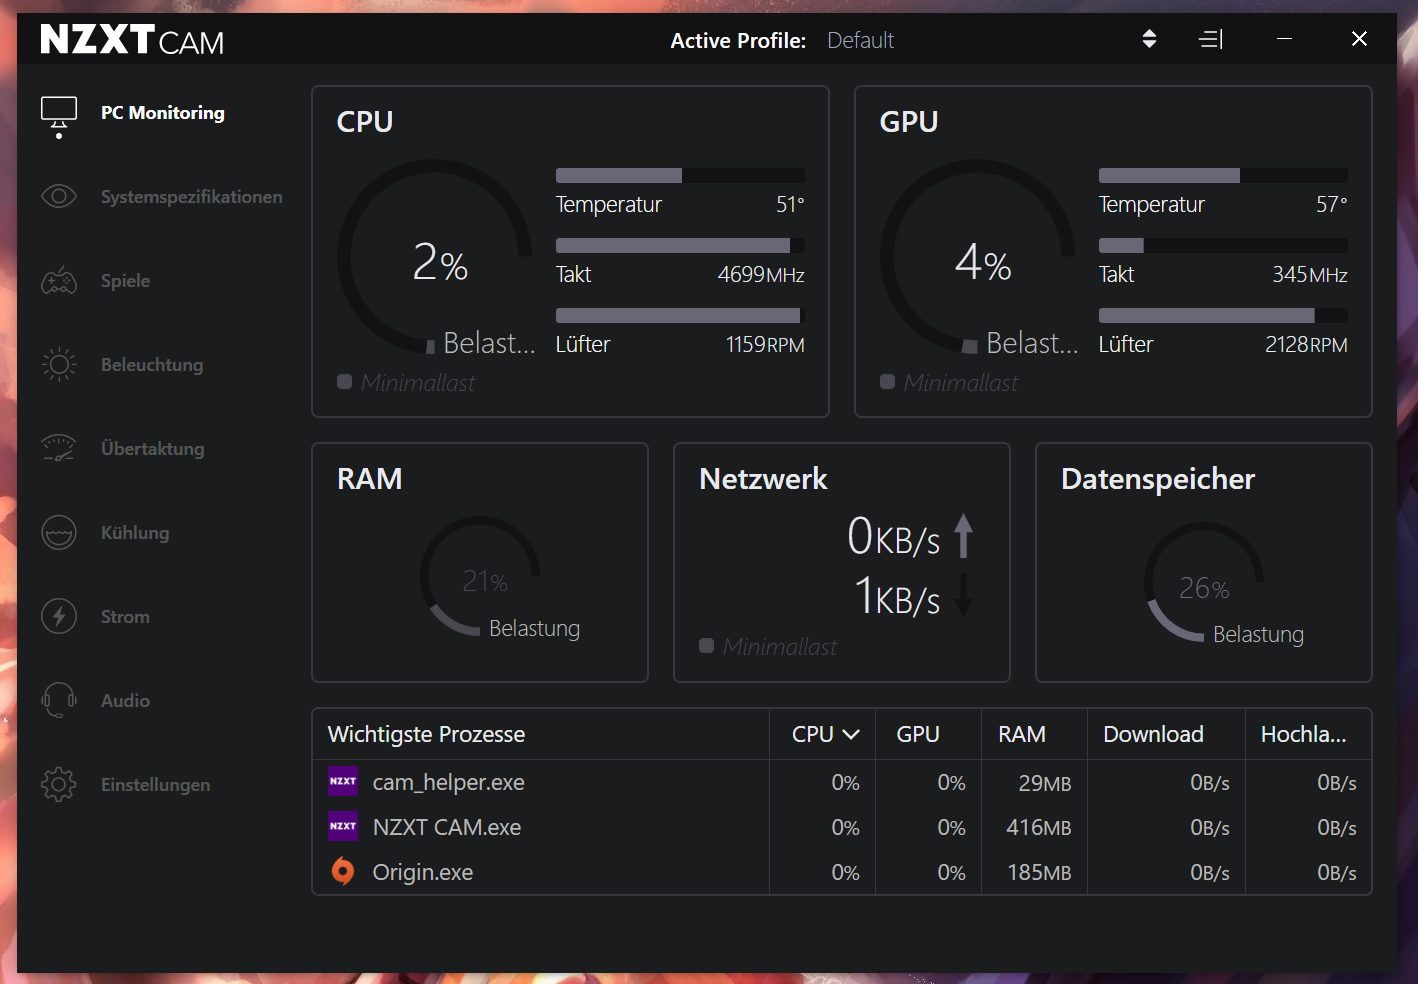Select the NZXT CAM.exe process name
The image size is (1418, 984).
point(446,827)
